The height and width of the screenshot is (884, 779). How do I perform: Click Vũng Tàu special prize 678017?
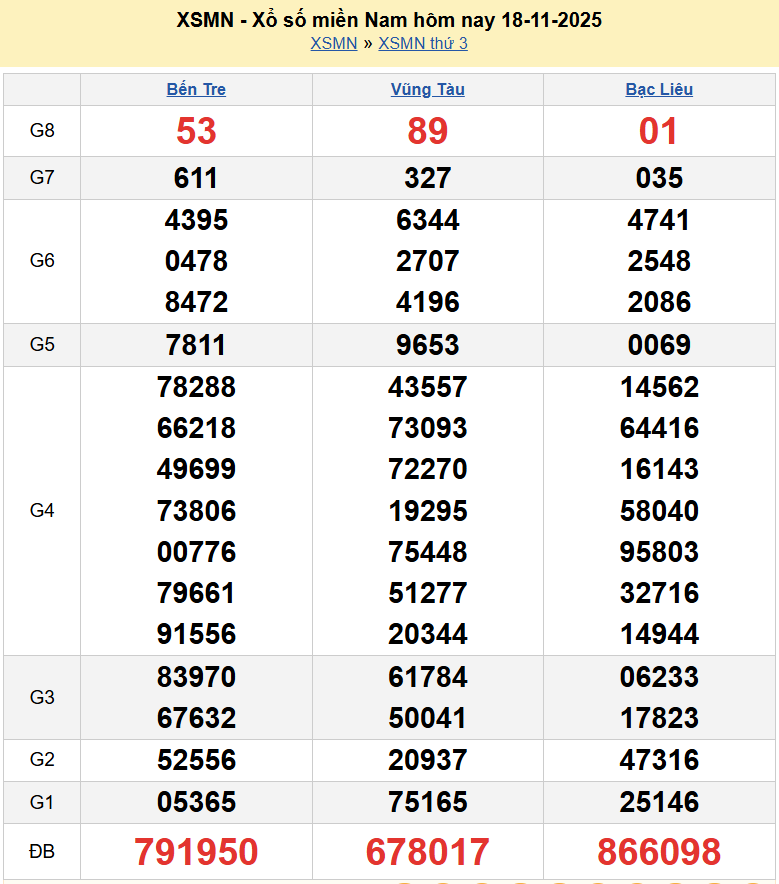pyautogui.click(x=427, y=852)
